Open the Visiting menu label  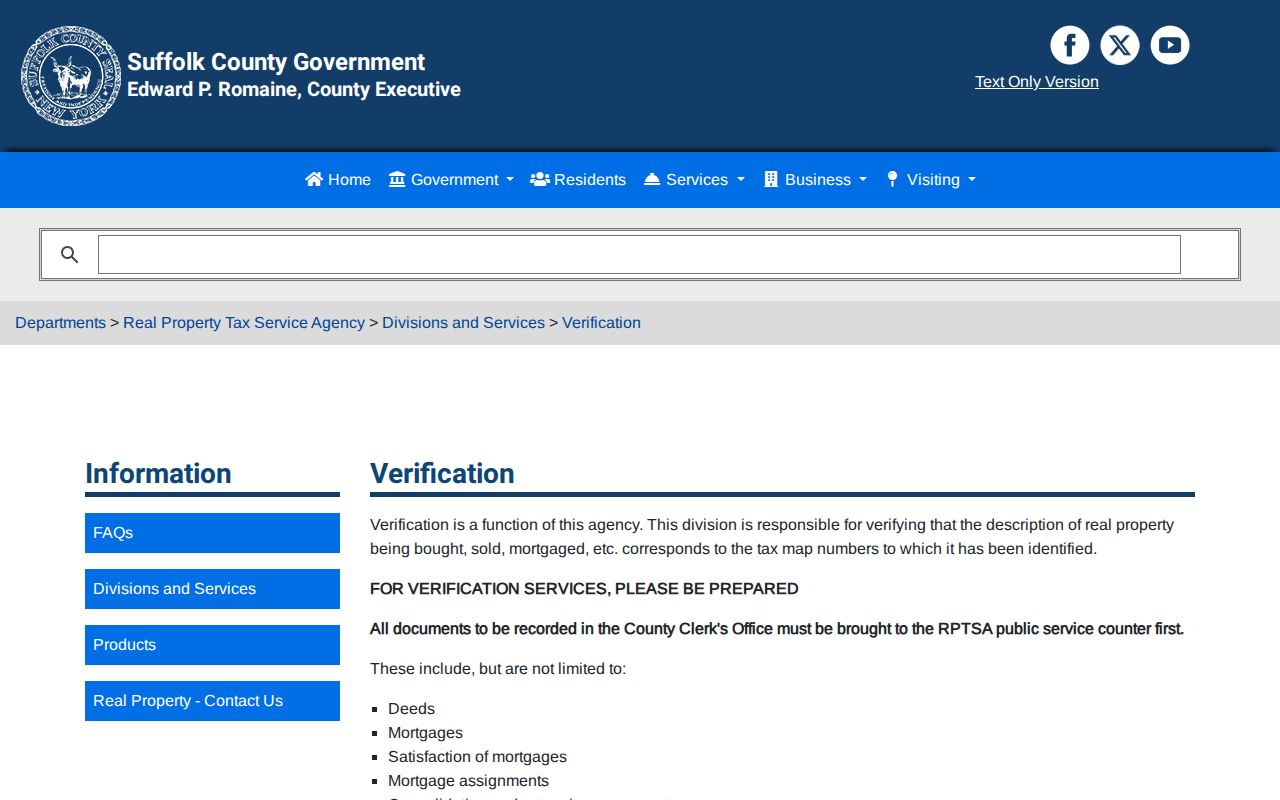[933, 180]
